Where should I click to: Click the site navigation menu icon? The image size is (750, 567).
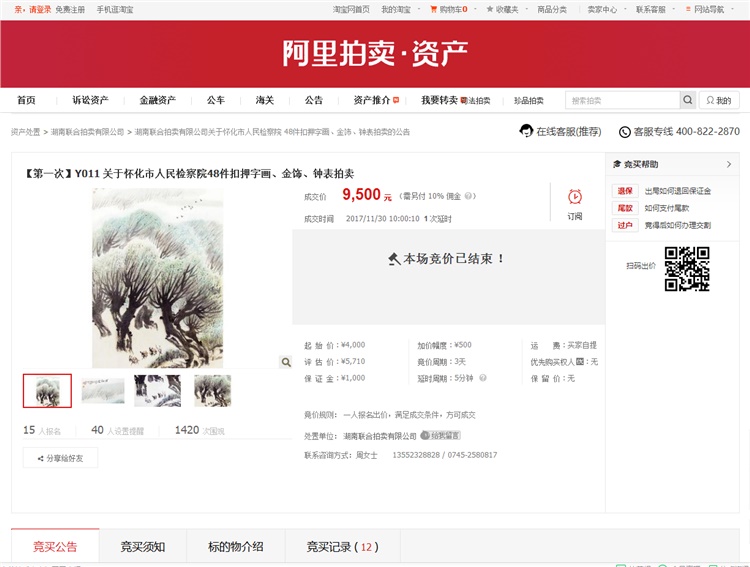point(688,9)
